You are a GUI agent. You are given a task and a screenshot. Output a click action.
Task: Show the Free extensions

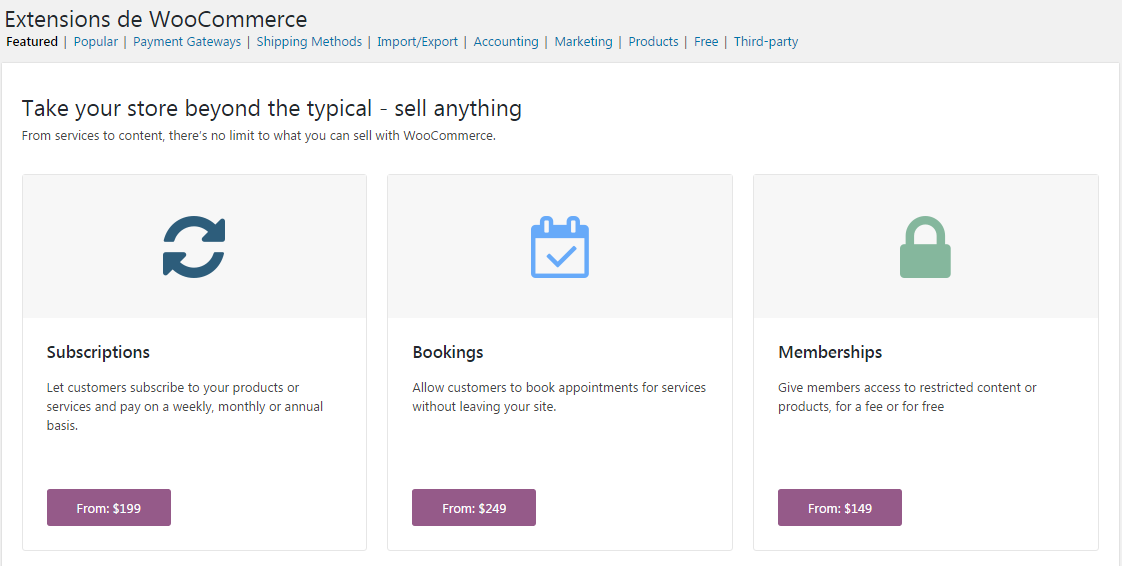pos(706,42)
